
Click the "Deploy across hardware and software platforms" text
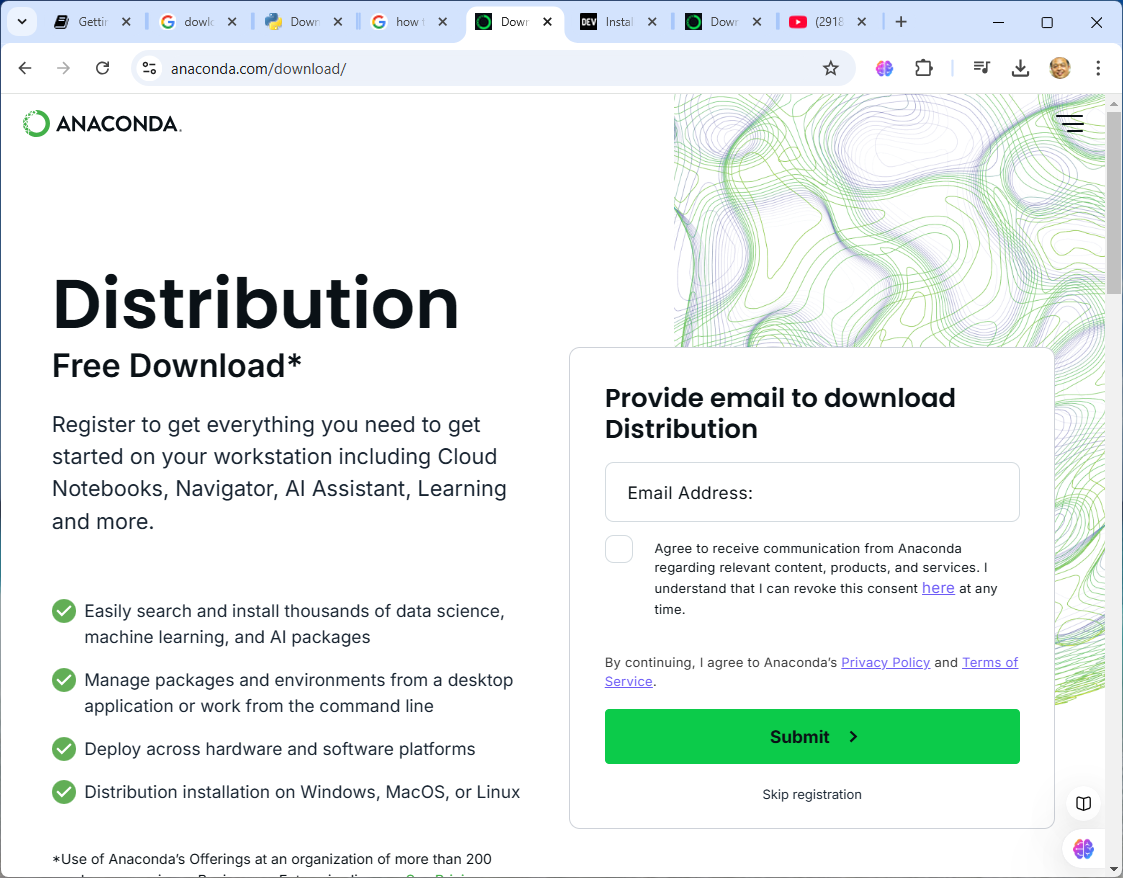click(280, 749)
